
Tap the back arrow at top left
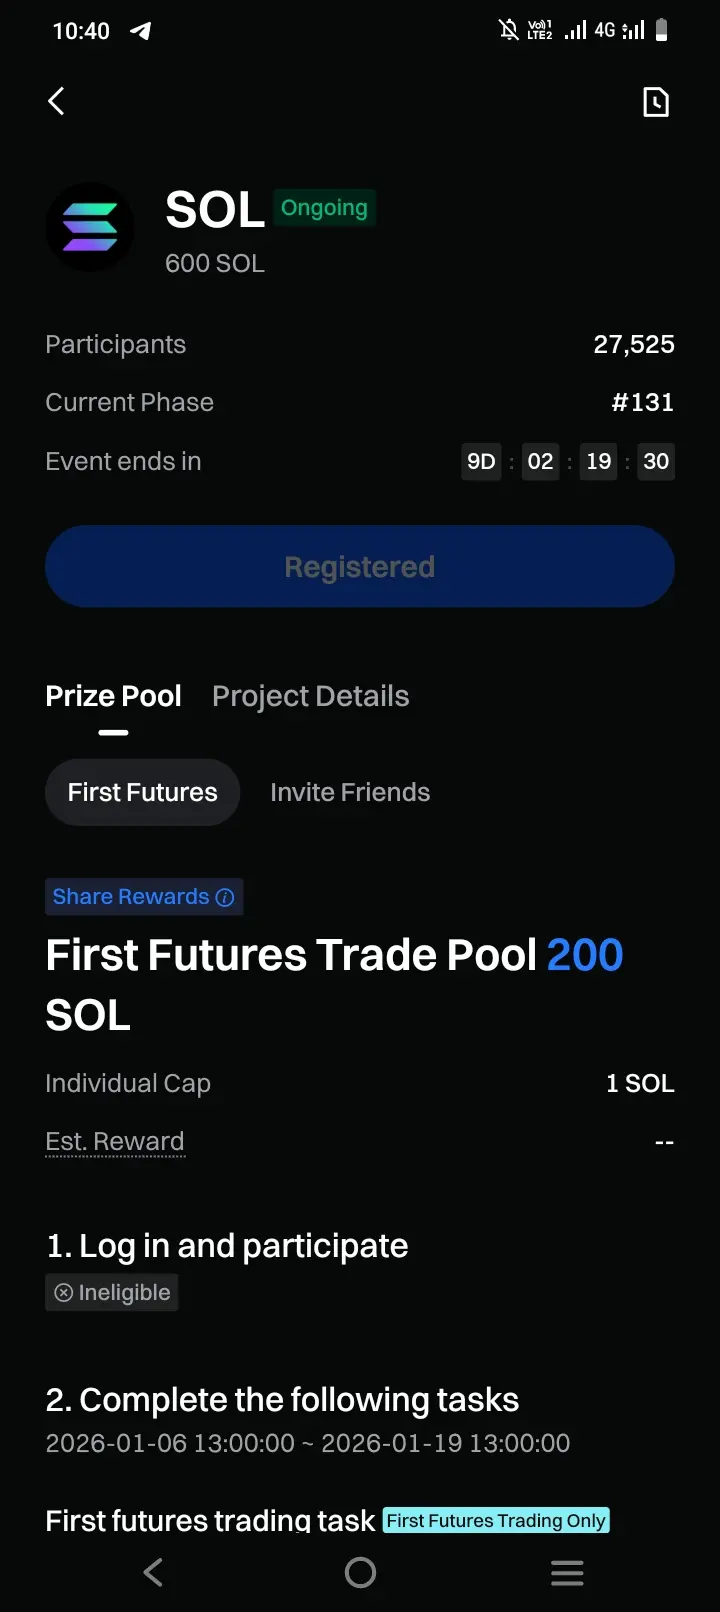coord(57,101)
